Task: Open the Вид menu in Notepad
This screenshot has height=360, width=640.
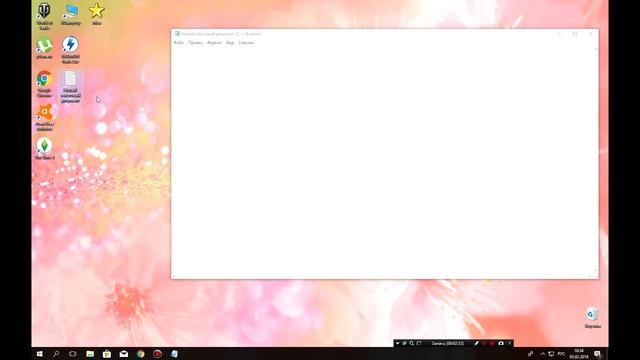Action: pos(230,42)
